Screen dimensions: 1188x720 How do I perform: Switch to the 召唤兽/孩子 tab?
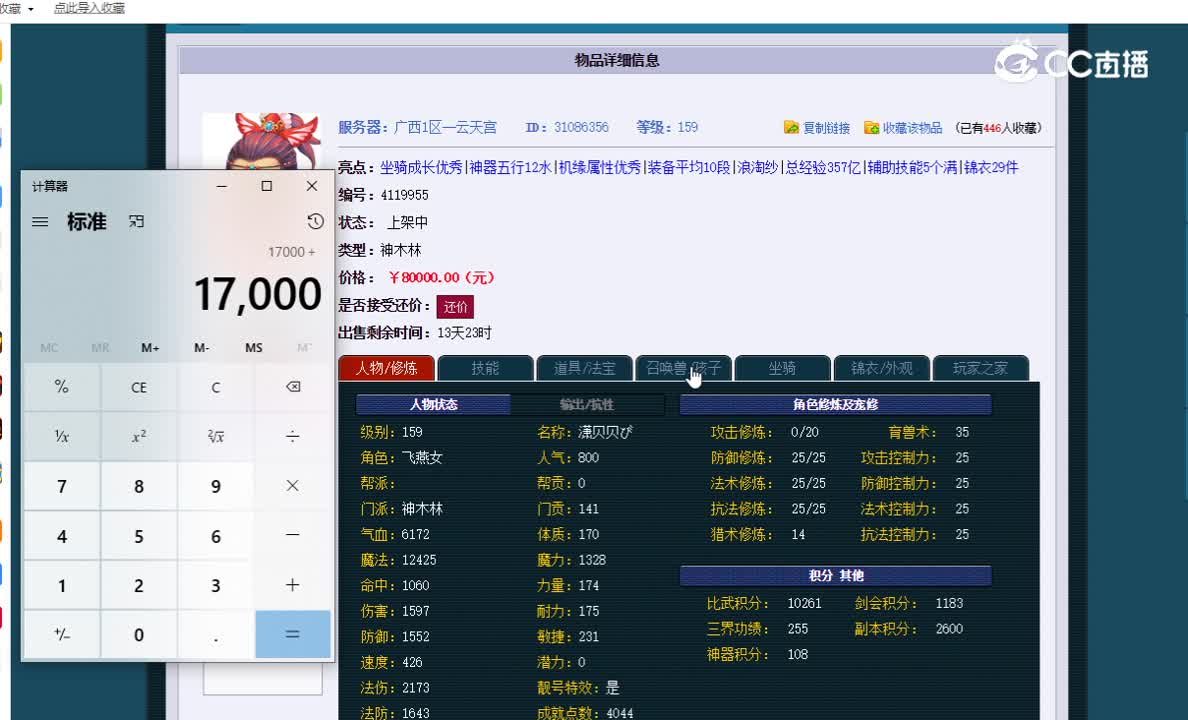click(683, 368)
